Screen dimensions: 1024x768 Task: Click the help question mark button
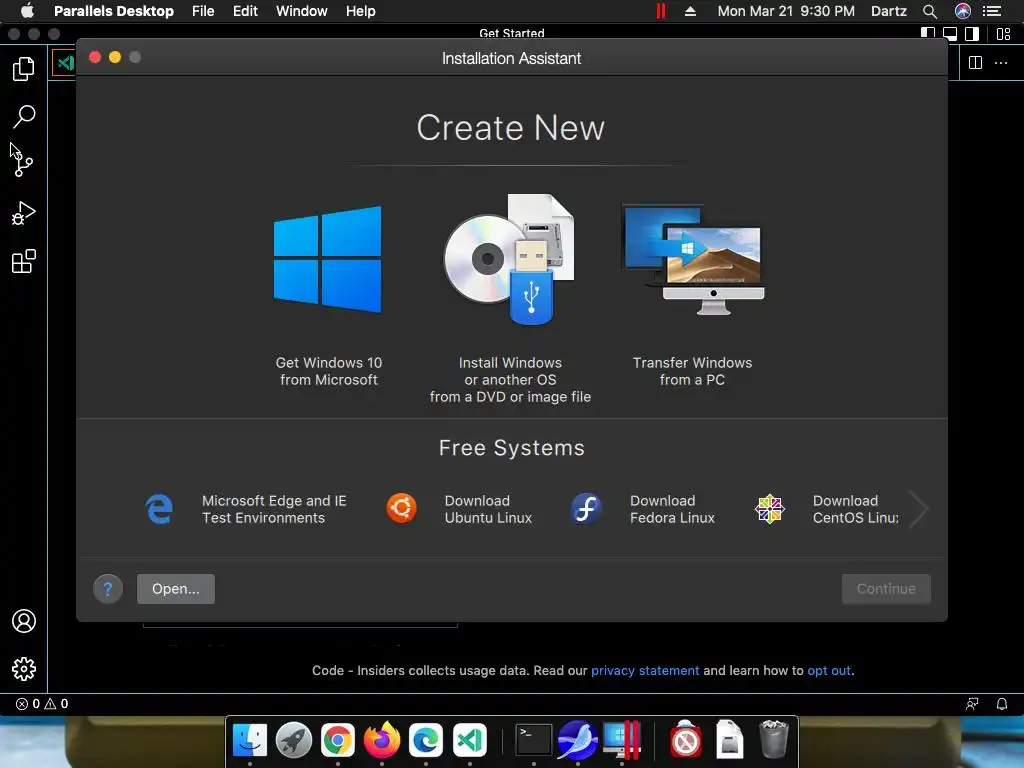[108, 589]
